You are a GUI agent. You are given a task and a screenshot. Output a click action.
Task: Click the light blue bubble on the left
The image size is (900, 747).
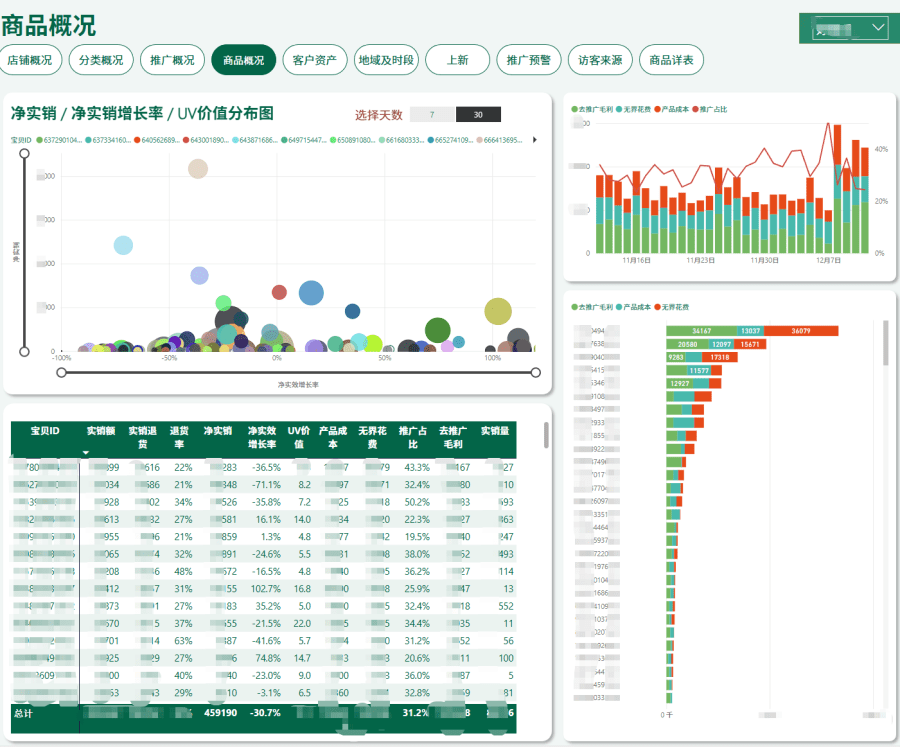(123, 245)
